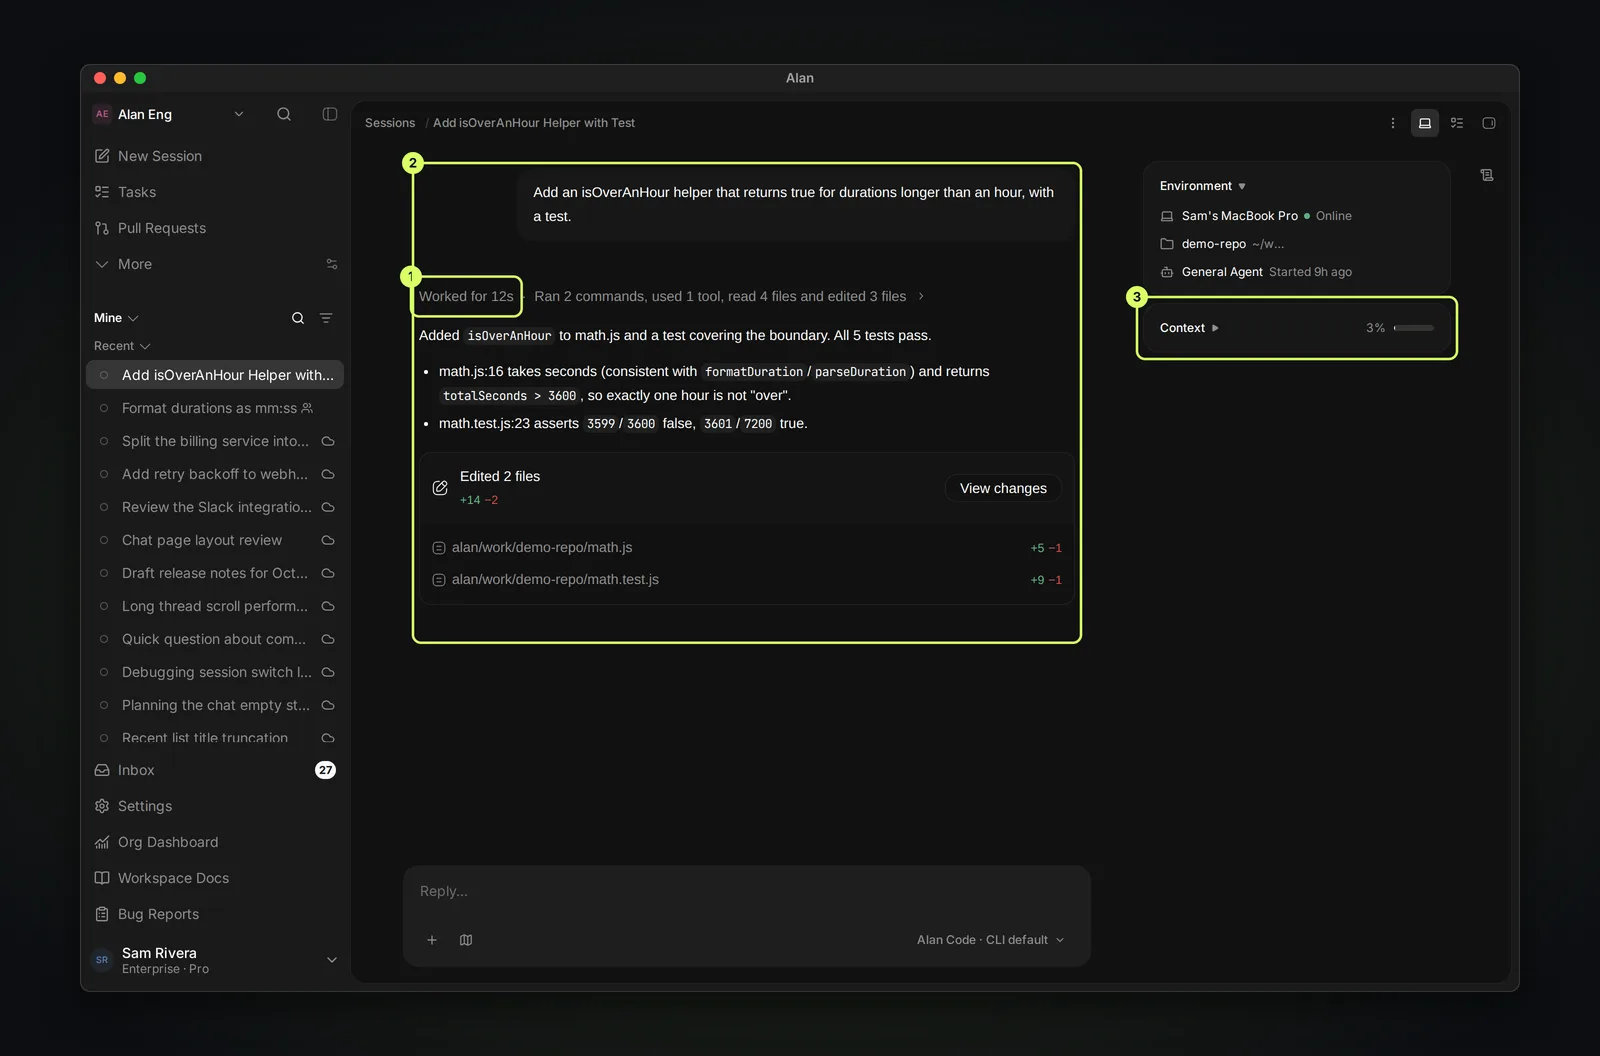Open the Mine filter dropdown
Viewport: 1600px width, 1056px height.
pyautogui.click(x=116, y=318)
